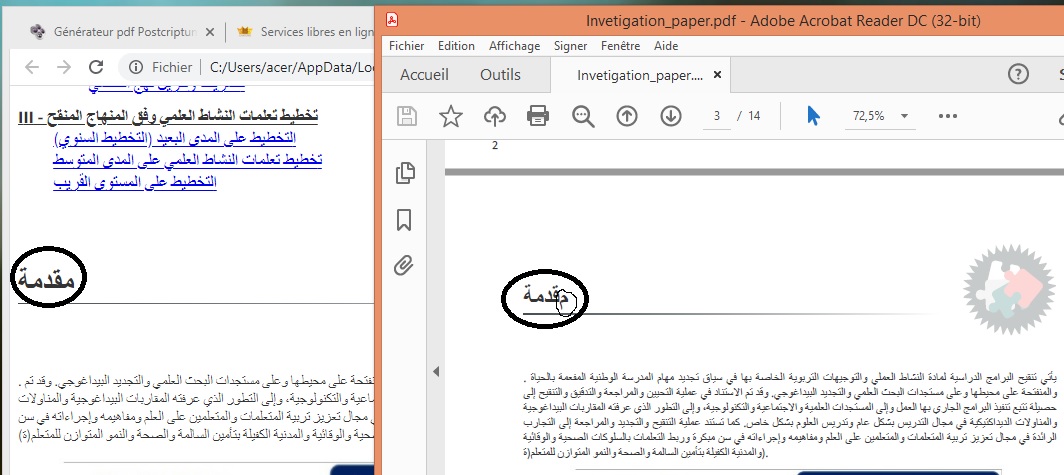
Task: Click the Save icon in Acrobat toolbar
Action: pyautogui.click(x=406, y=116)
